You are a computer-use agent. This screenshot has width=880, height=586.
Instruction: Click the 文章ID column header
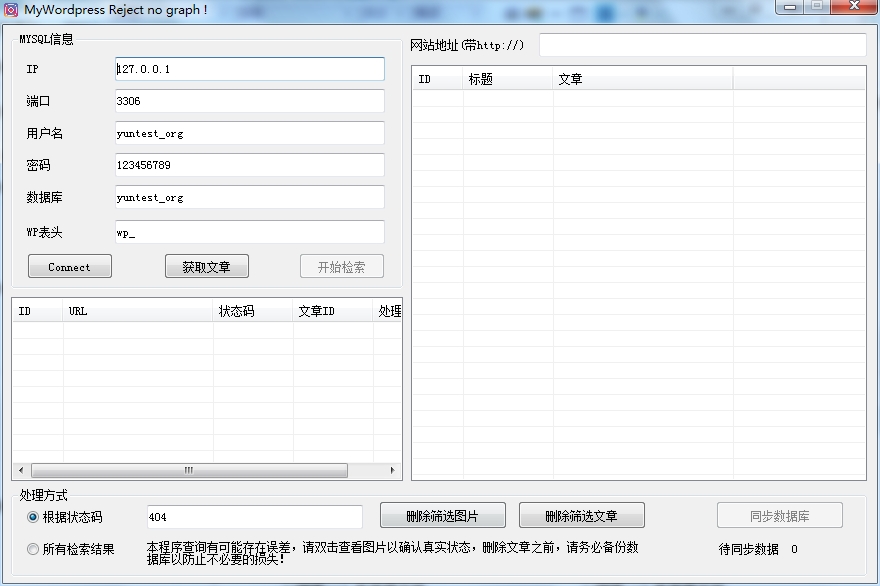point(333,311)
